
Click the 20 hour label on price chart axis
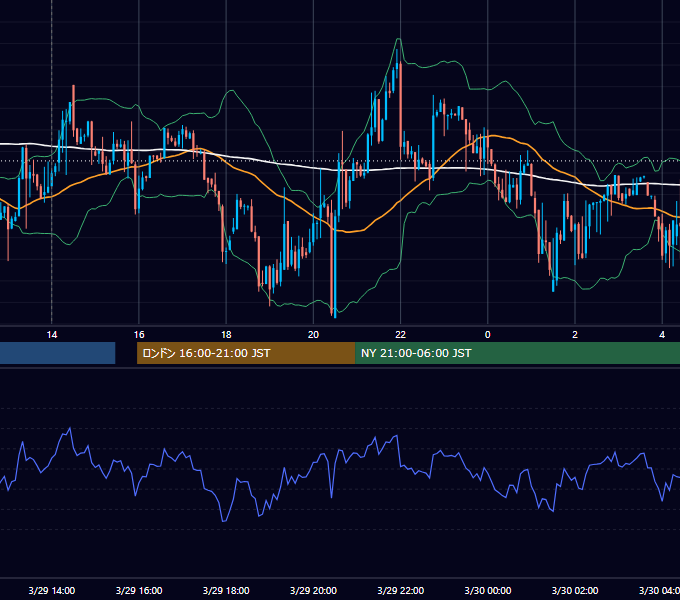pyautogui.click(x=313, y=335)
